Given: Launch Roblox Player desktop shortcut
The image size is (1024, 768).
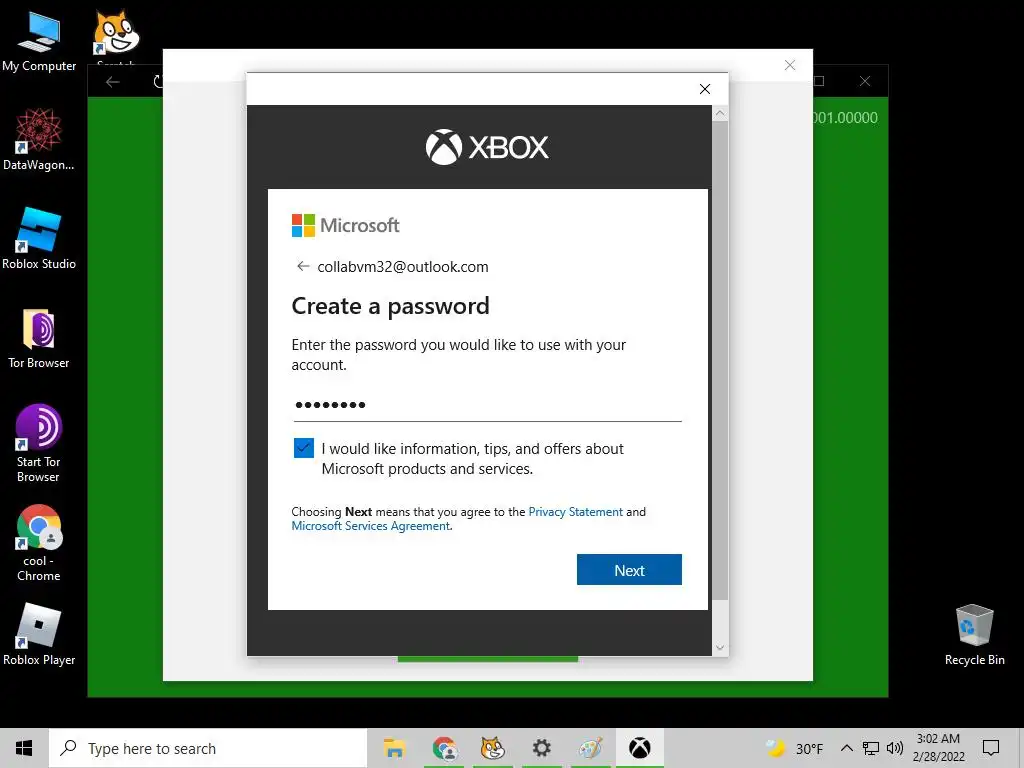Looking at the screenshot, I should (39, 633).
